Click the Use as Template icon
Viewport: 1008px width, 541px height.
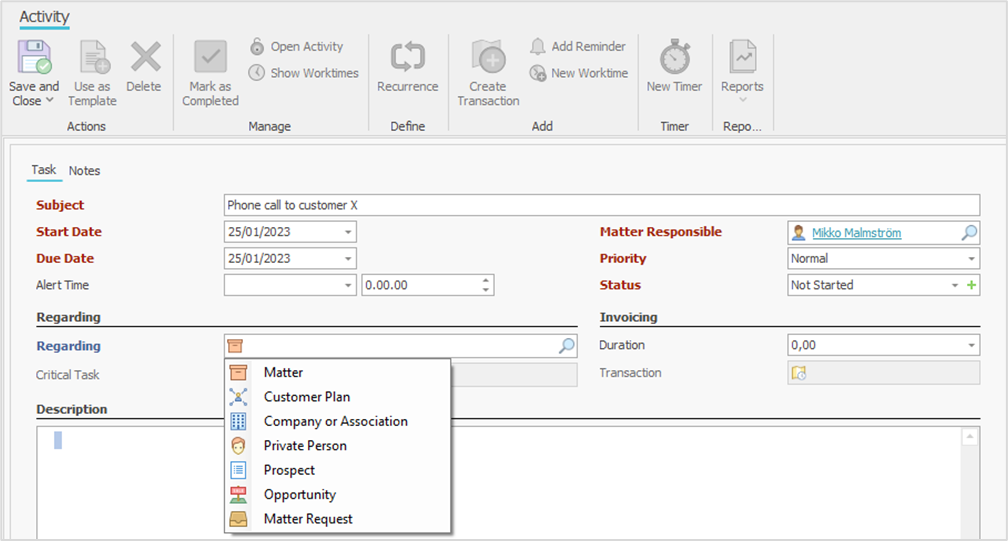click(92, 58)
